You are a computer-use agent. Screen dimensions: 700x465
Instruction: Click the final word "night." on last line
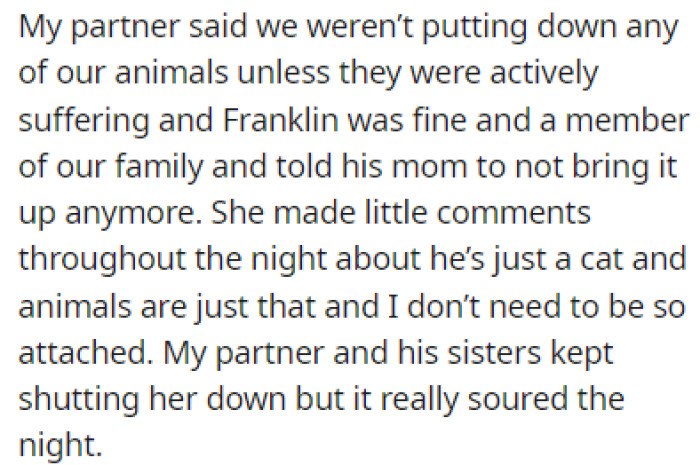60,446
